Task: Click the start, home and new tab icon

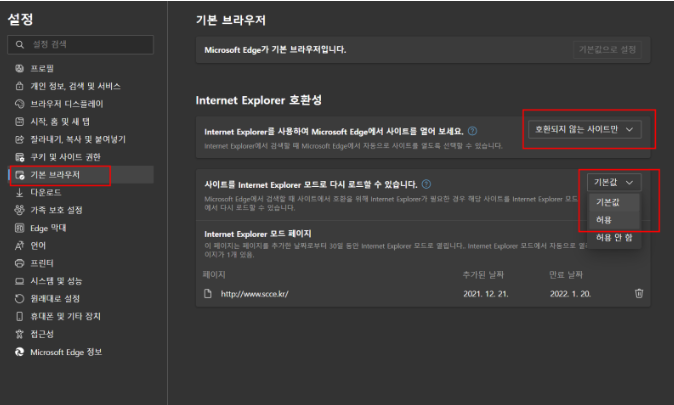Action: [x=19, y=122]
